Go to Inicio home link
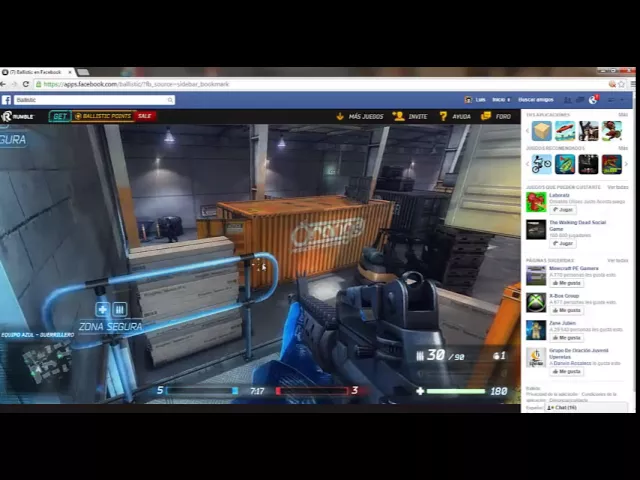Viewport: 640px width, 480px height. point(501,100)
